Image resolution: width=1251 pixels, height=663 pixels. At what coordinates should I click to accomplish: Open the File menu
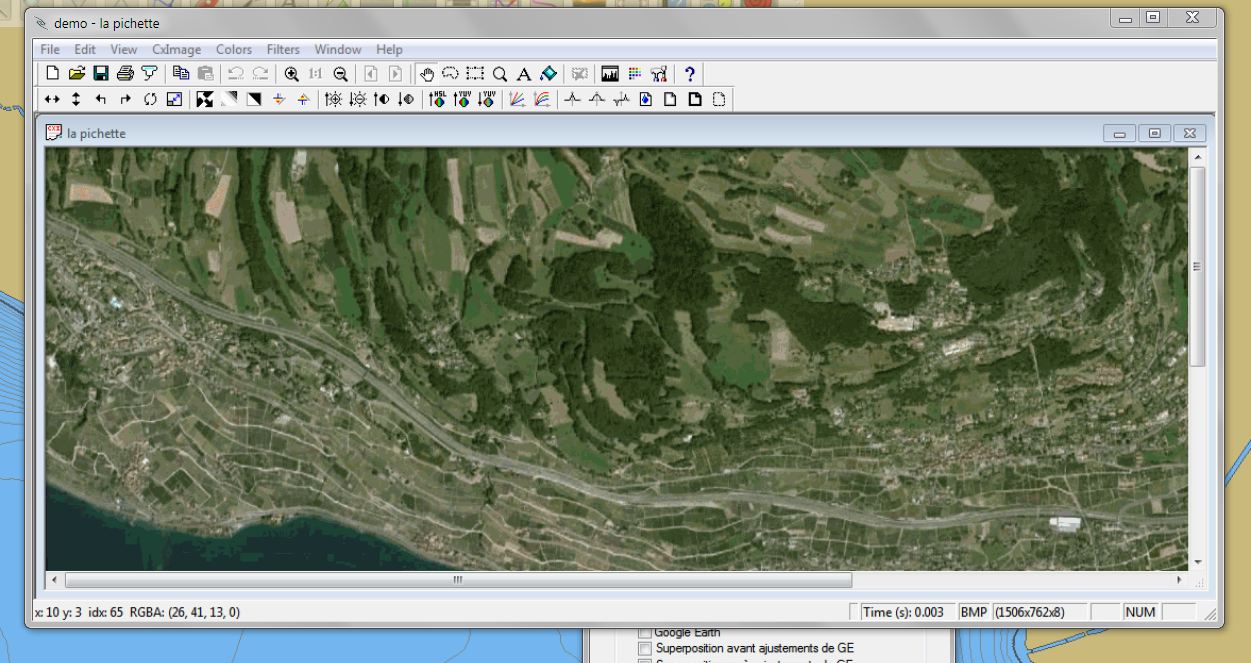(x=50, y=49)
